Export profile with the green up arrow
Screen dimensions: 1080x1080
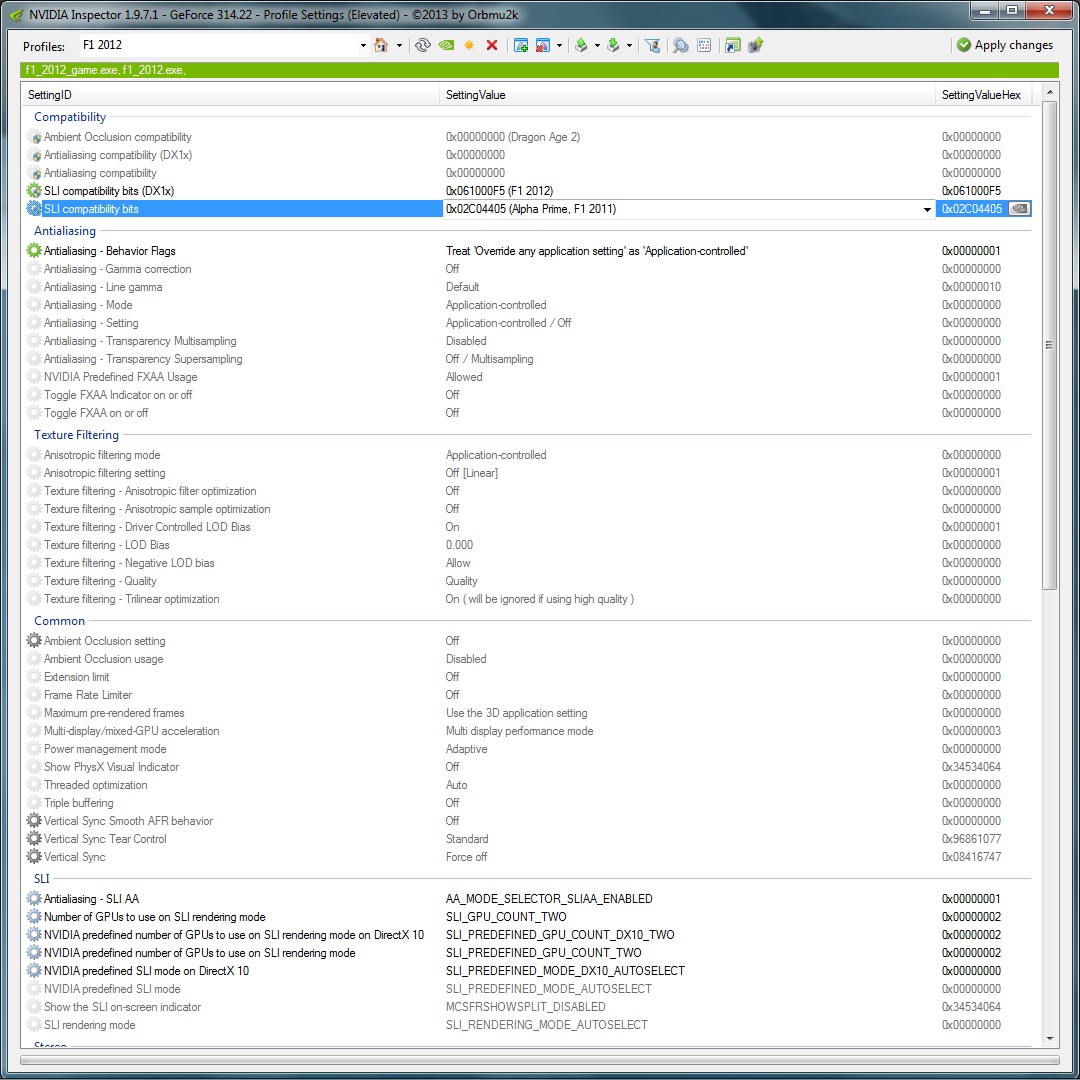pyautogui.click(x=581, y=45)
